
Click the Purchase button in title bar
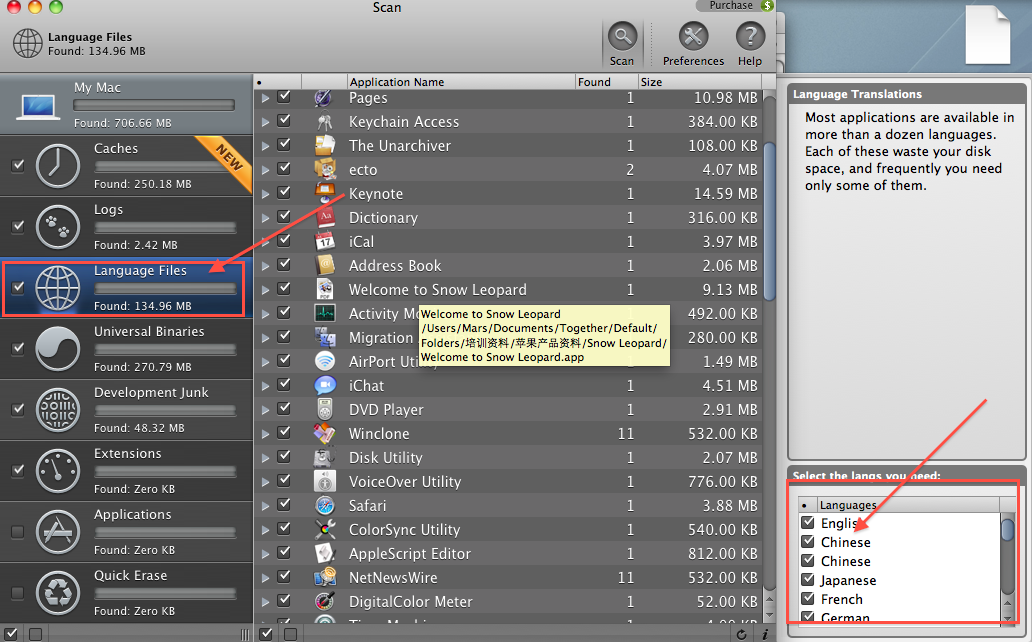tap(735, 5)
